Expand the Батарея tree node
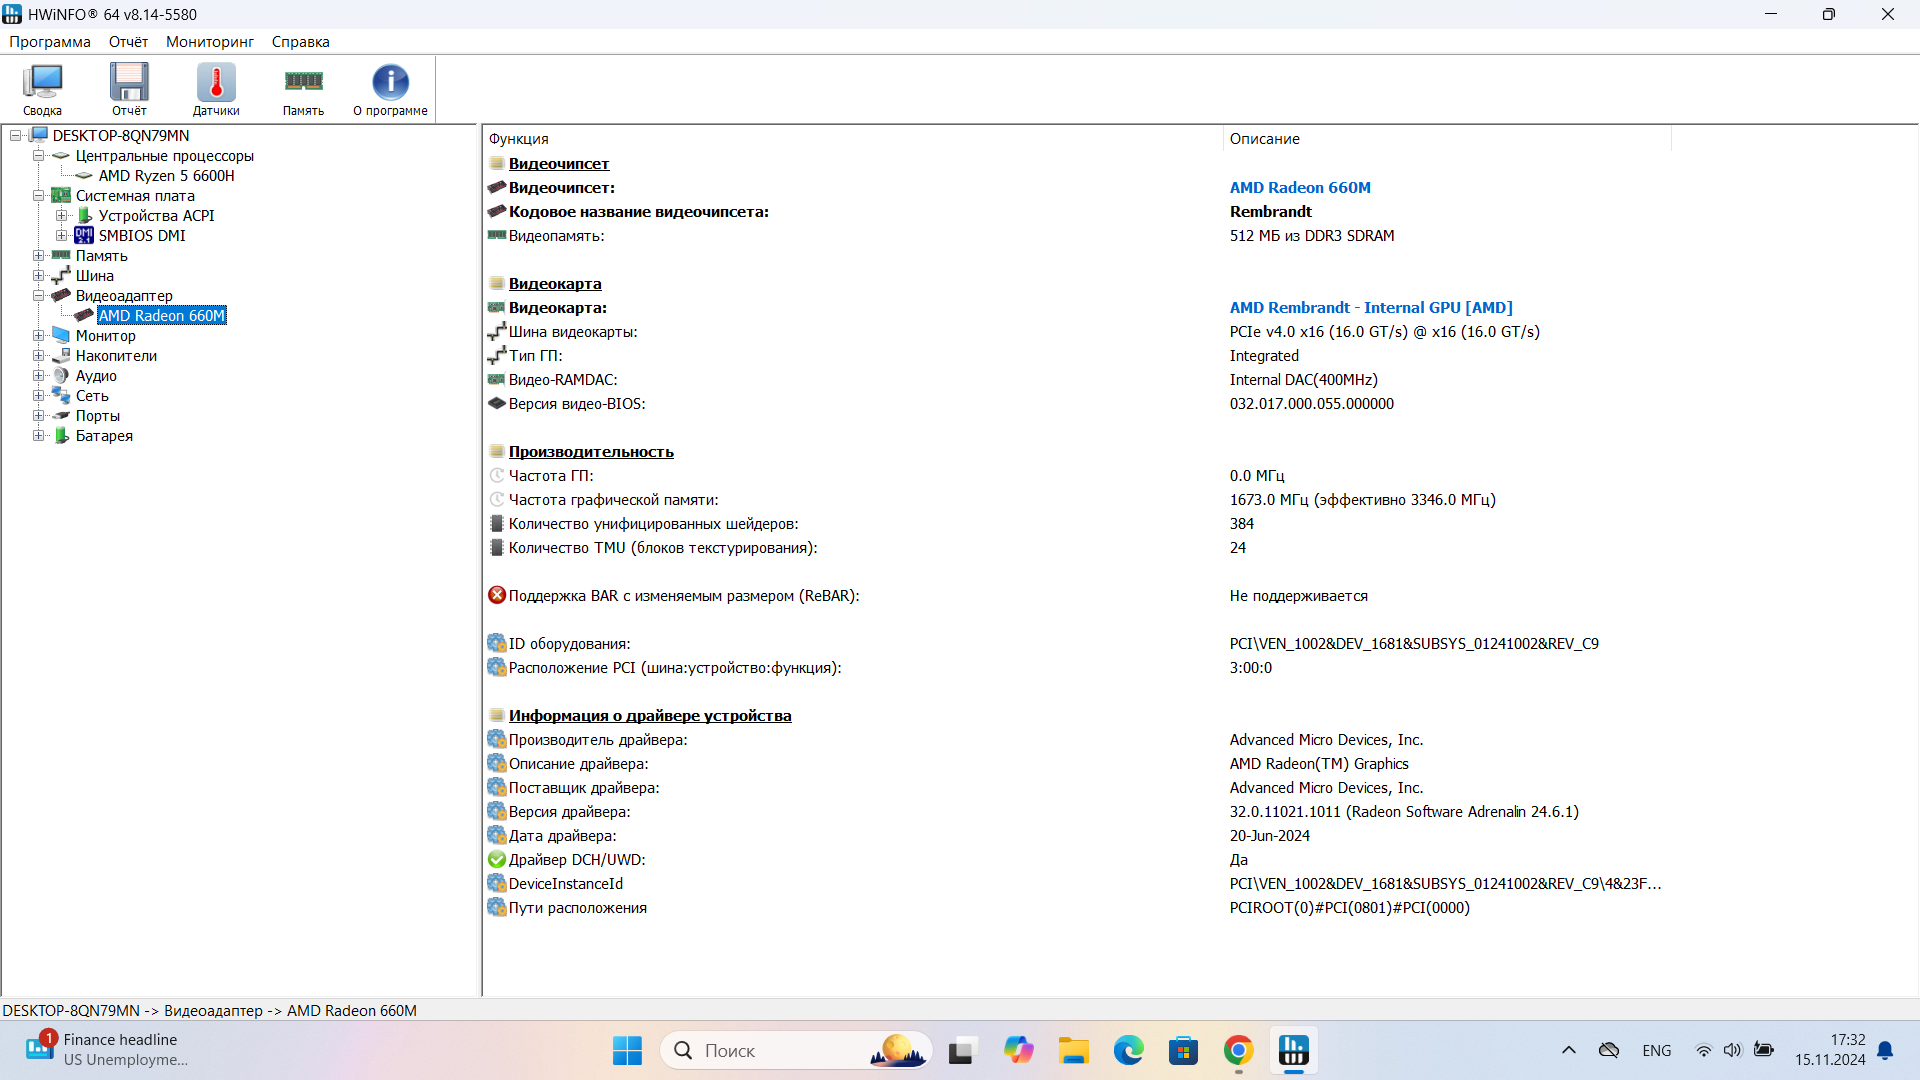This screenshot has width=1920, height=1080. [39, 436]
